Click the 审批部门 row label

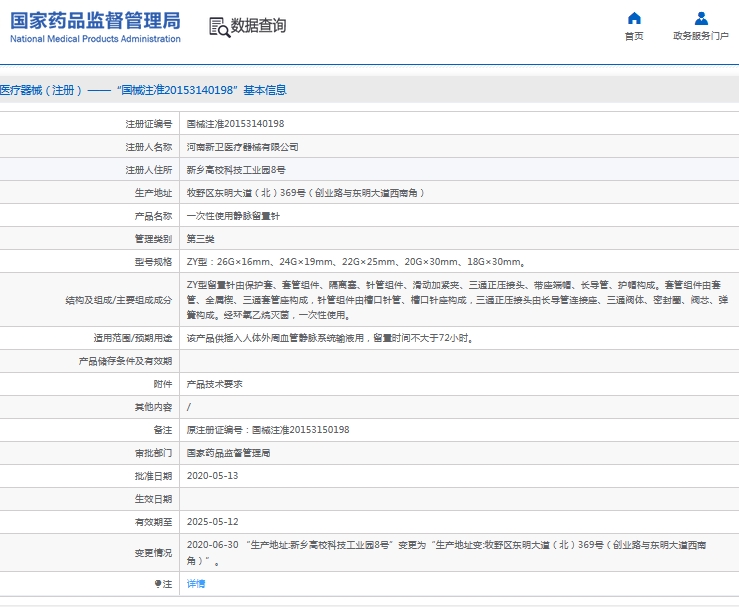point(153,453)
